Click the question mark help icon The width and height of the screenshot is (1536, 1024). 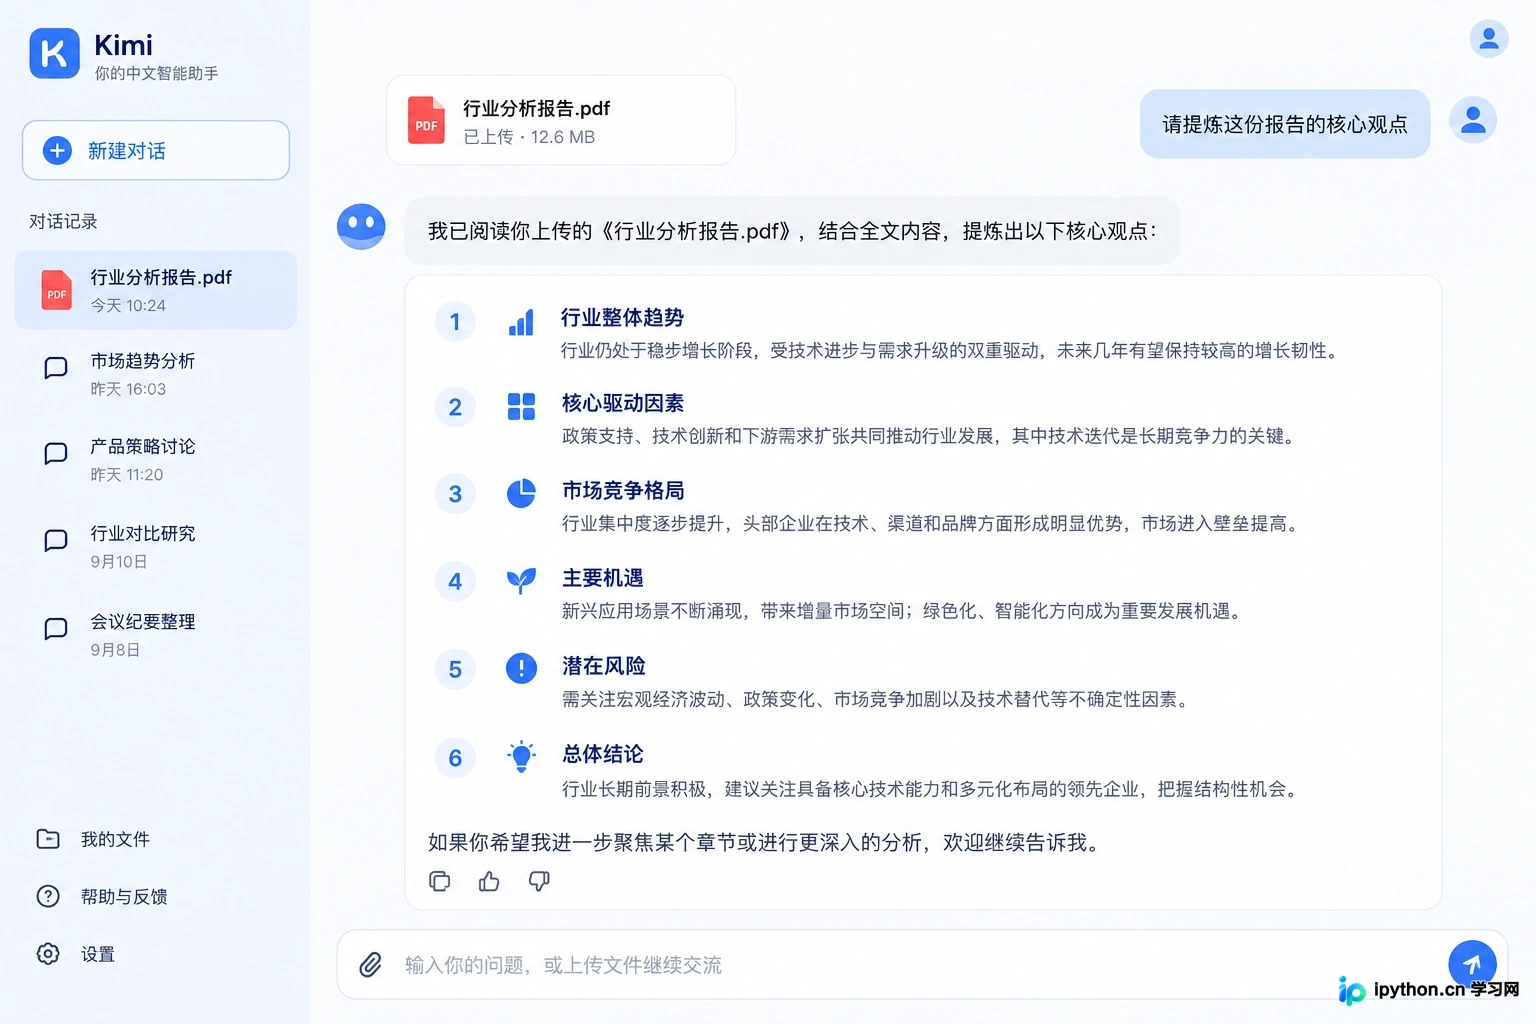click(x=48, y=896)
